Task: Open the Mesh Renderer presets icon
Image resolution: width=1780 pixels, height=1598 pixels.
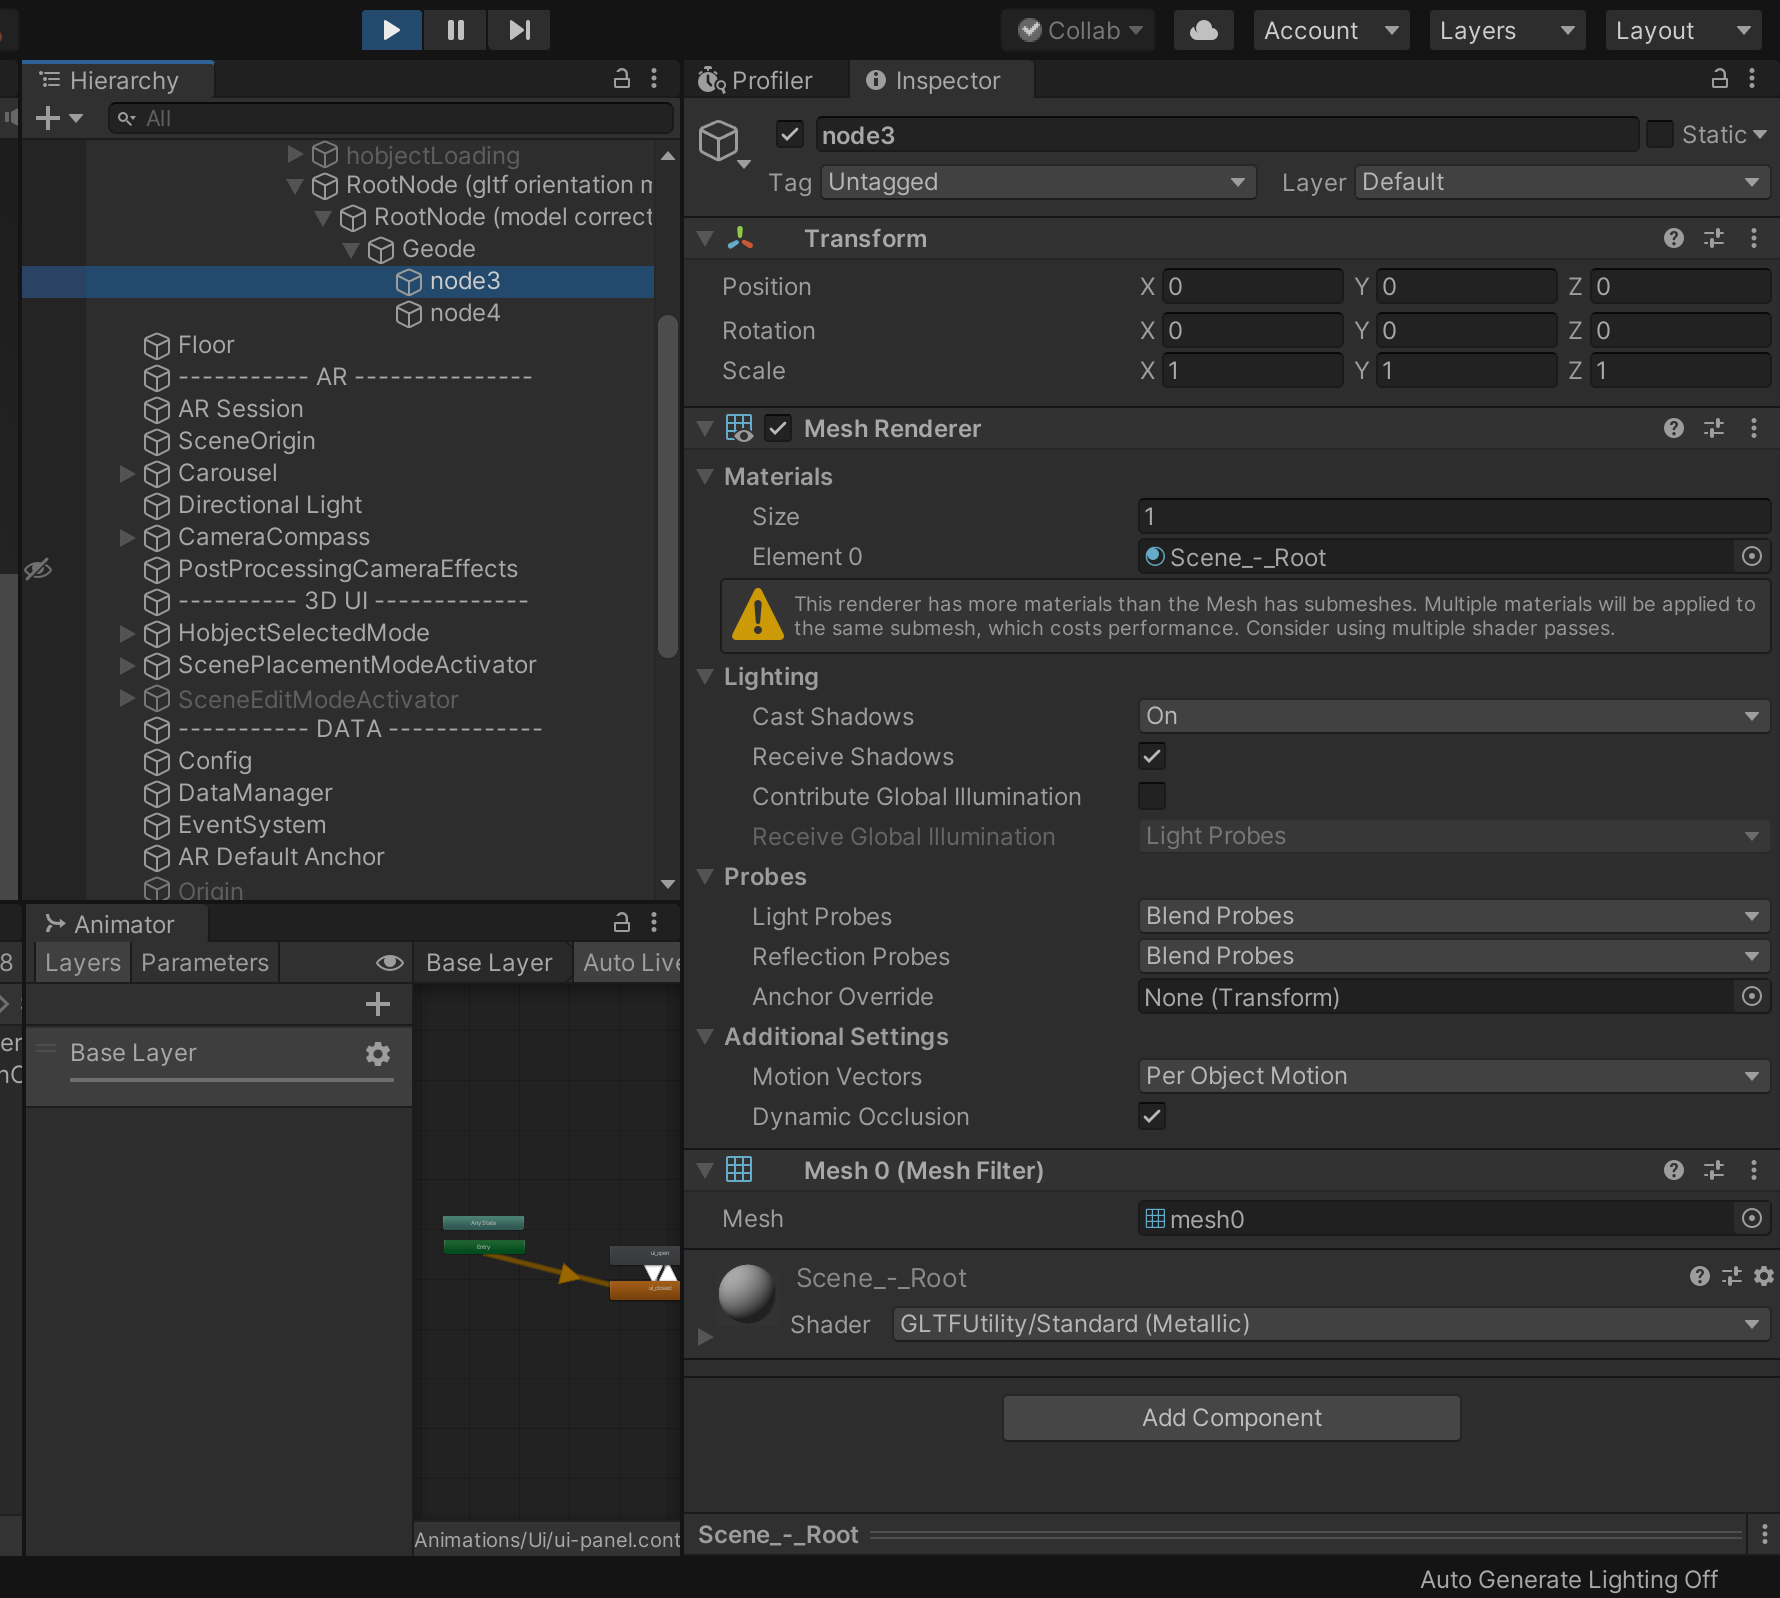Action: [x=1714, y=428]
